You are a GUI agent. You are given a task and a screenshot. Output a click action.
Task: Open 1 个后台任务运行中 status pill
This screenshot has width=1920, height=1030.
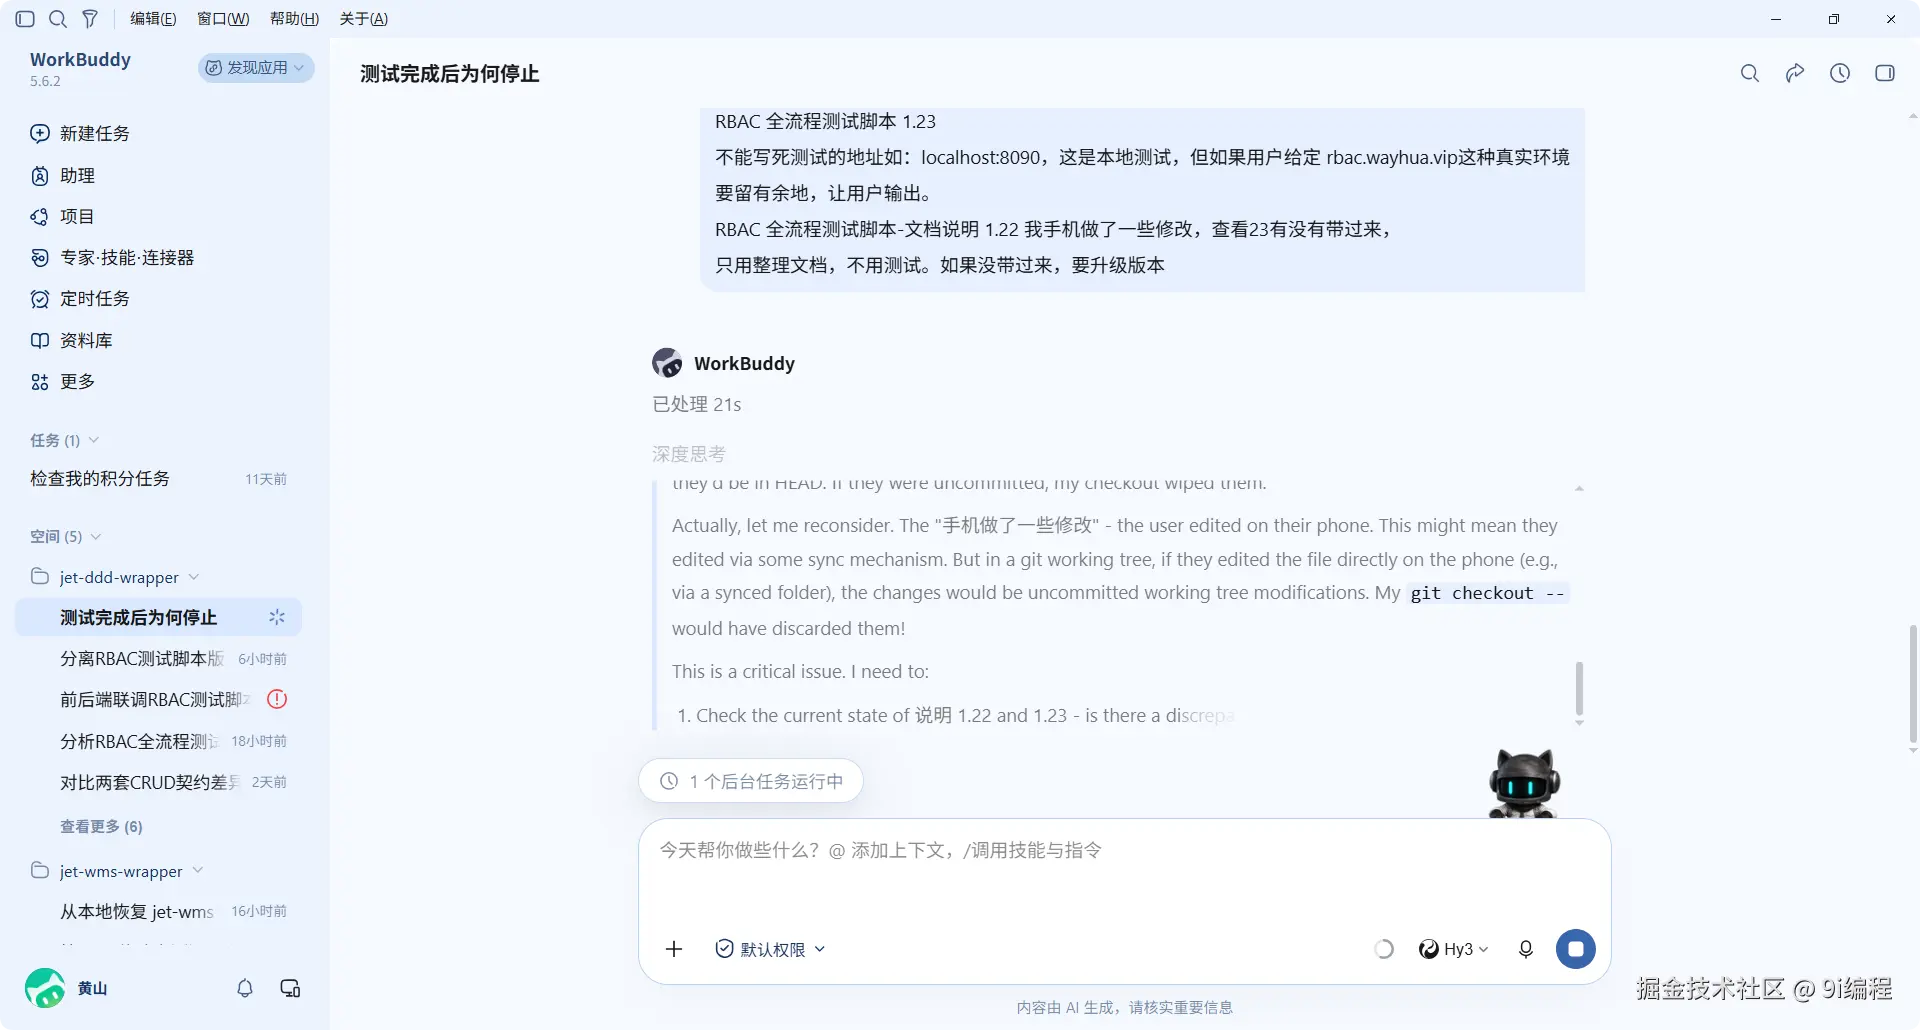pyautogui.click(x=751, y=781)
